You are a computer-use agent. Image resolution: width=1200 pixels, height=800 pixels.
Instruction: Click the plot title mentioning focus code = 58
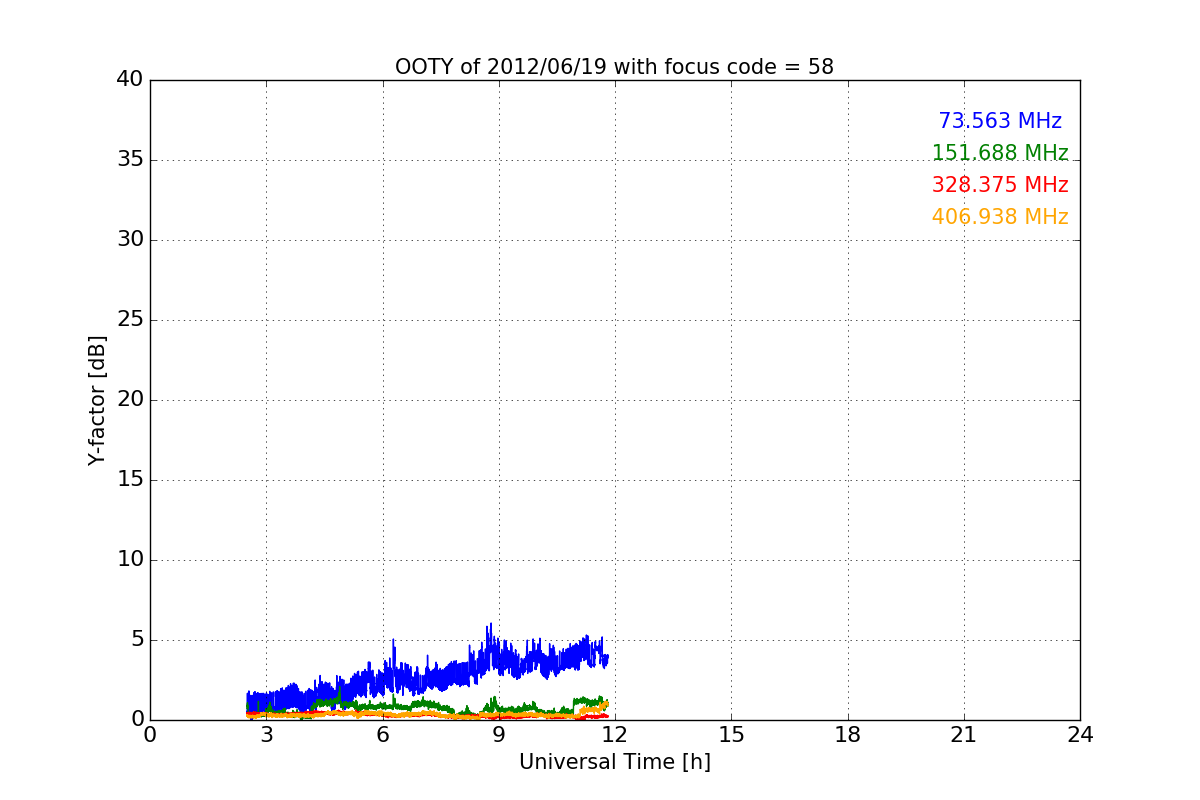pyautogui.click(x=614, y=67)
